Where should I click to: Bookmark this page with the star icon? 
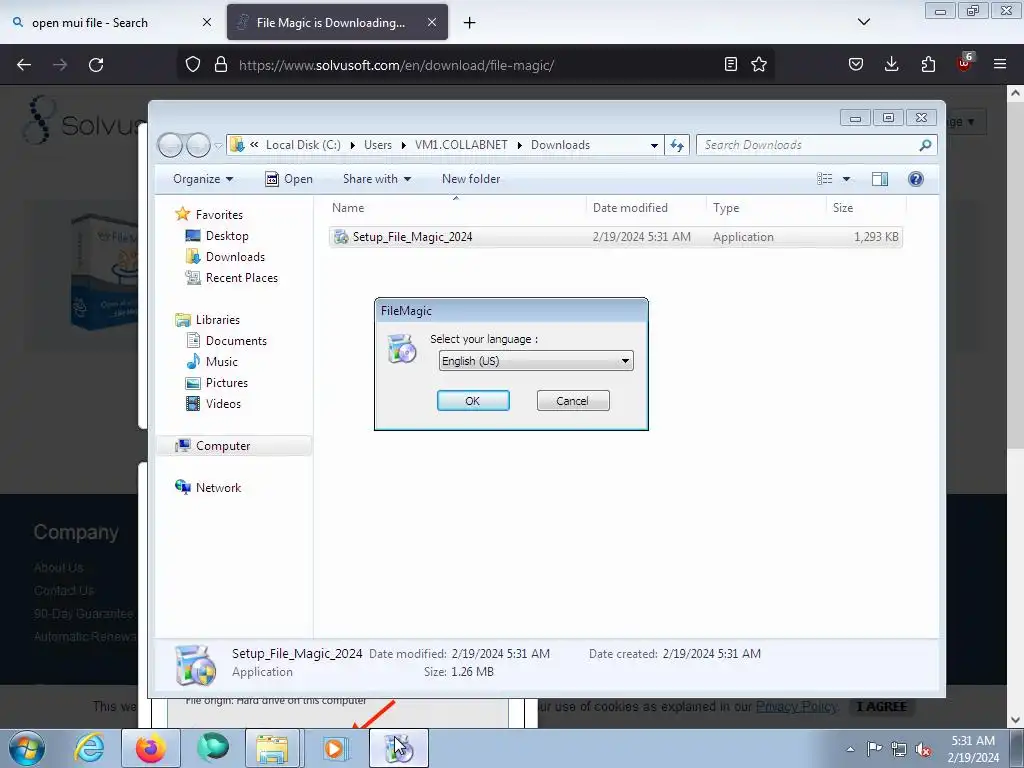pyautogui.click(x=758, y=64)
